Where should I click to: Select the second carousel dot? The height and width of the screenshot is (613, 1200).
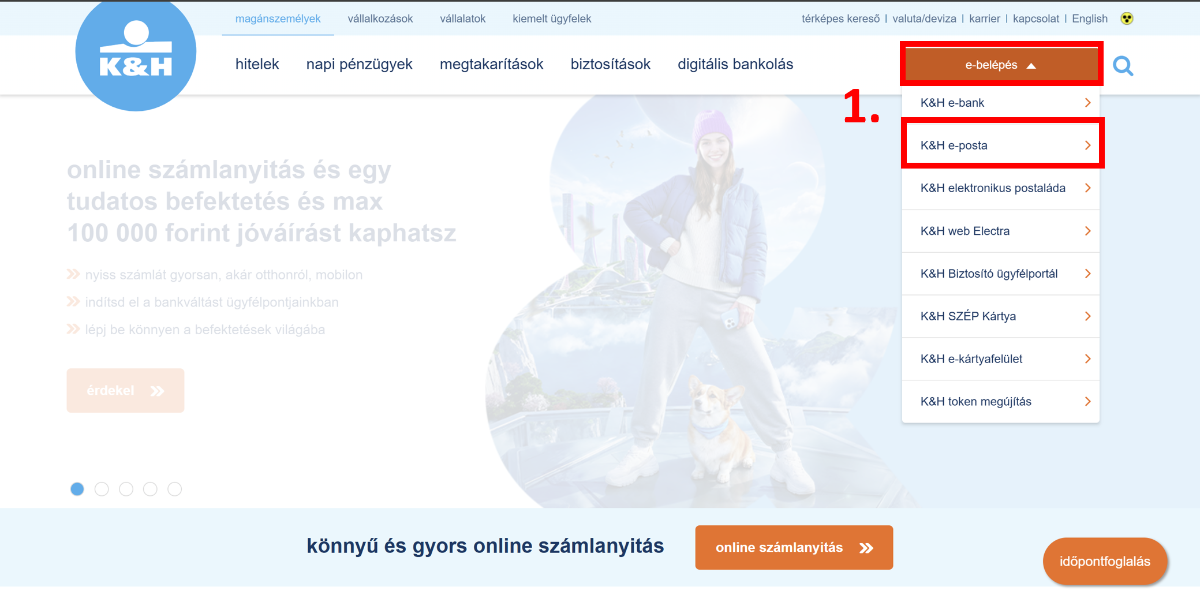[x=102, y=489]
